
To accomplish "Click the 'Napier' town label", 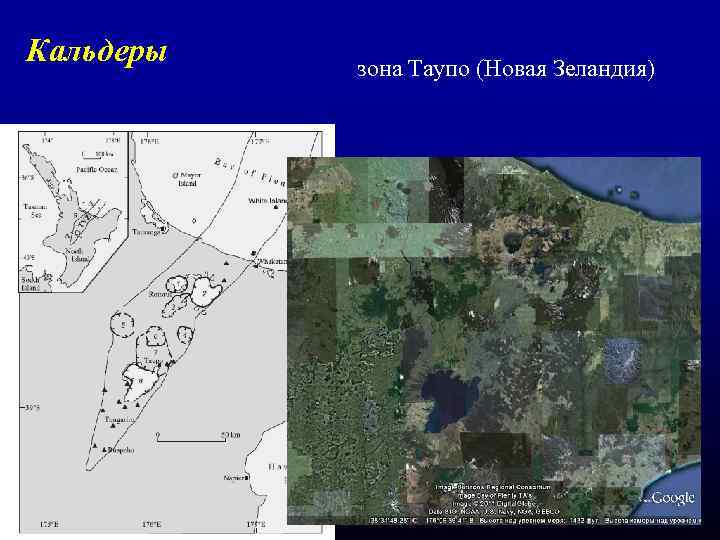I will [234, 478].
